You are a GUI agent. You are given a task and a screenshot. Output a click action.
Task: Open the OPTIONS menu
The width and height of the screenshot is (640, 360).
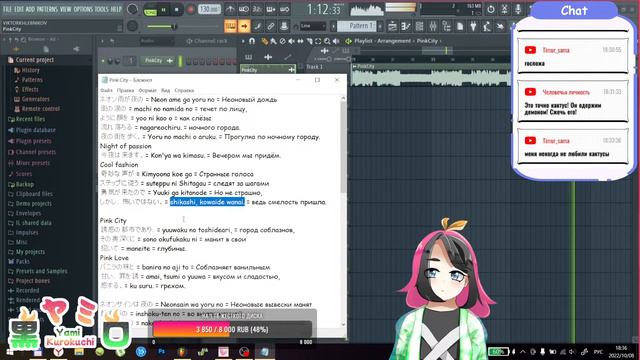(x=83, y=9)
